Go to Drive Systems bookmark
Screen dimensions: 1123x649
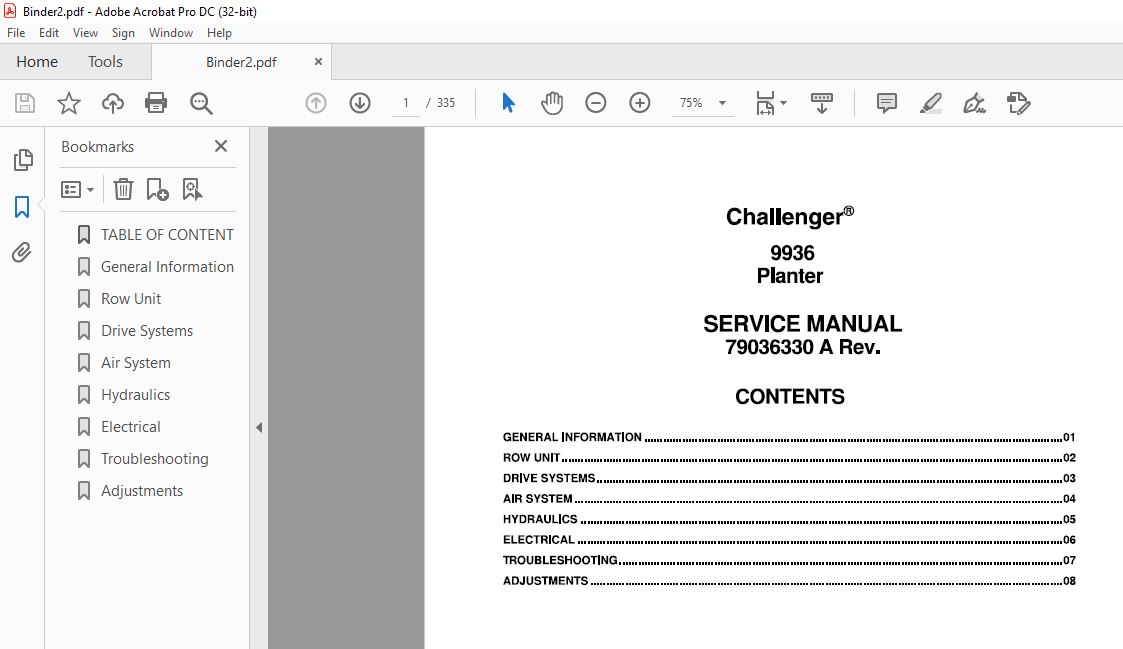(147, 331)
